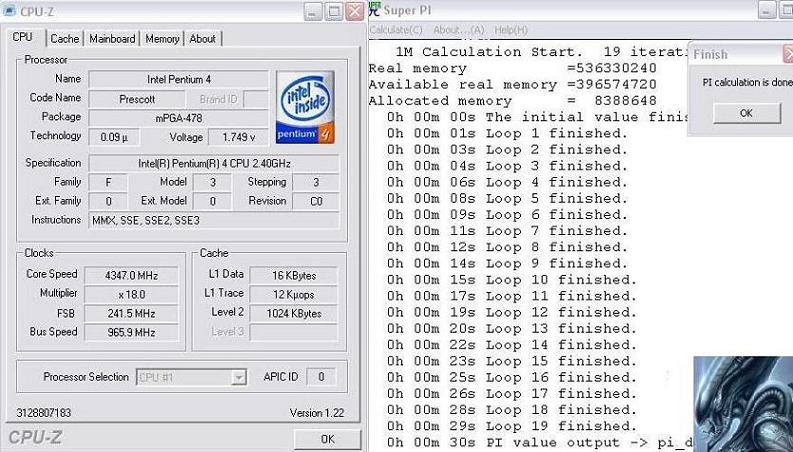Click the Specification text field
793x452 pixels.
tap(213, 163)
